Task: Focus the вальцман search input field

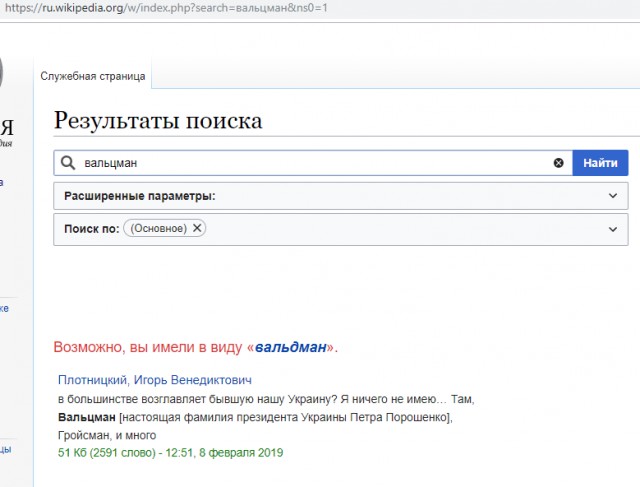Action: 314,163
